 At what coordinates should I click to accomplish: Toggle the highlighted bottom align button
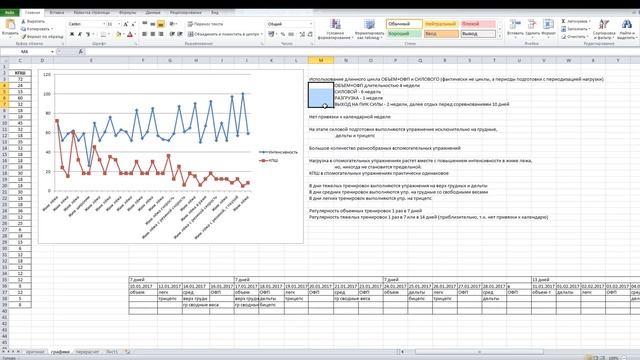click(x=161, y=24)
